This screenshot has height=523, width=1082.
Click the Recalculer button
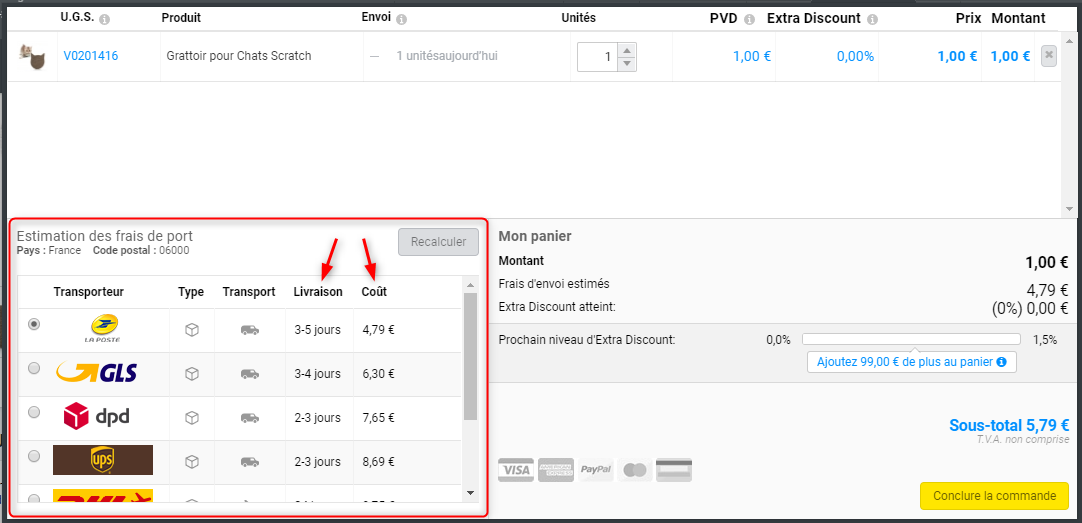[438, 242]
